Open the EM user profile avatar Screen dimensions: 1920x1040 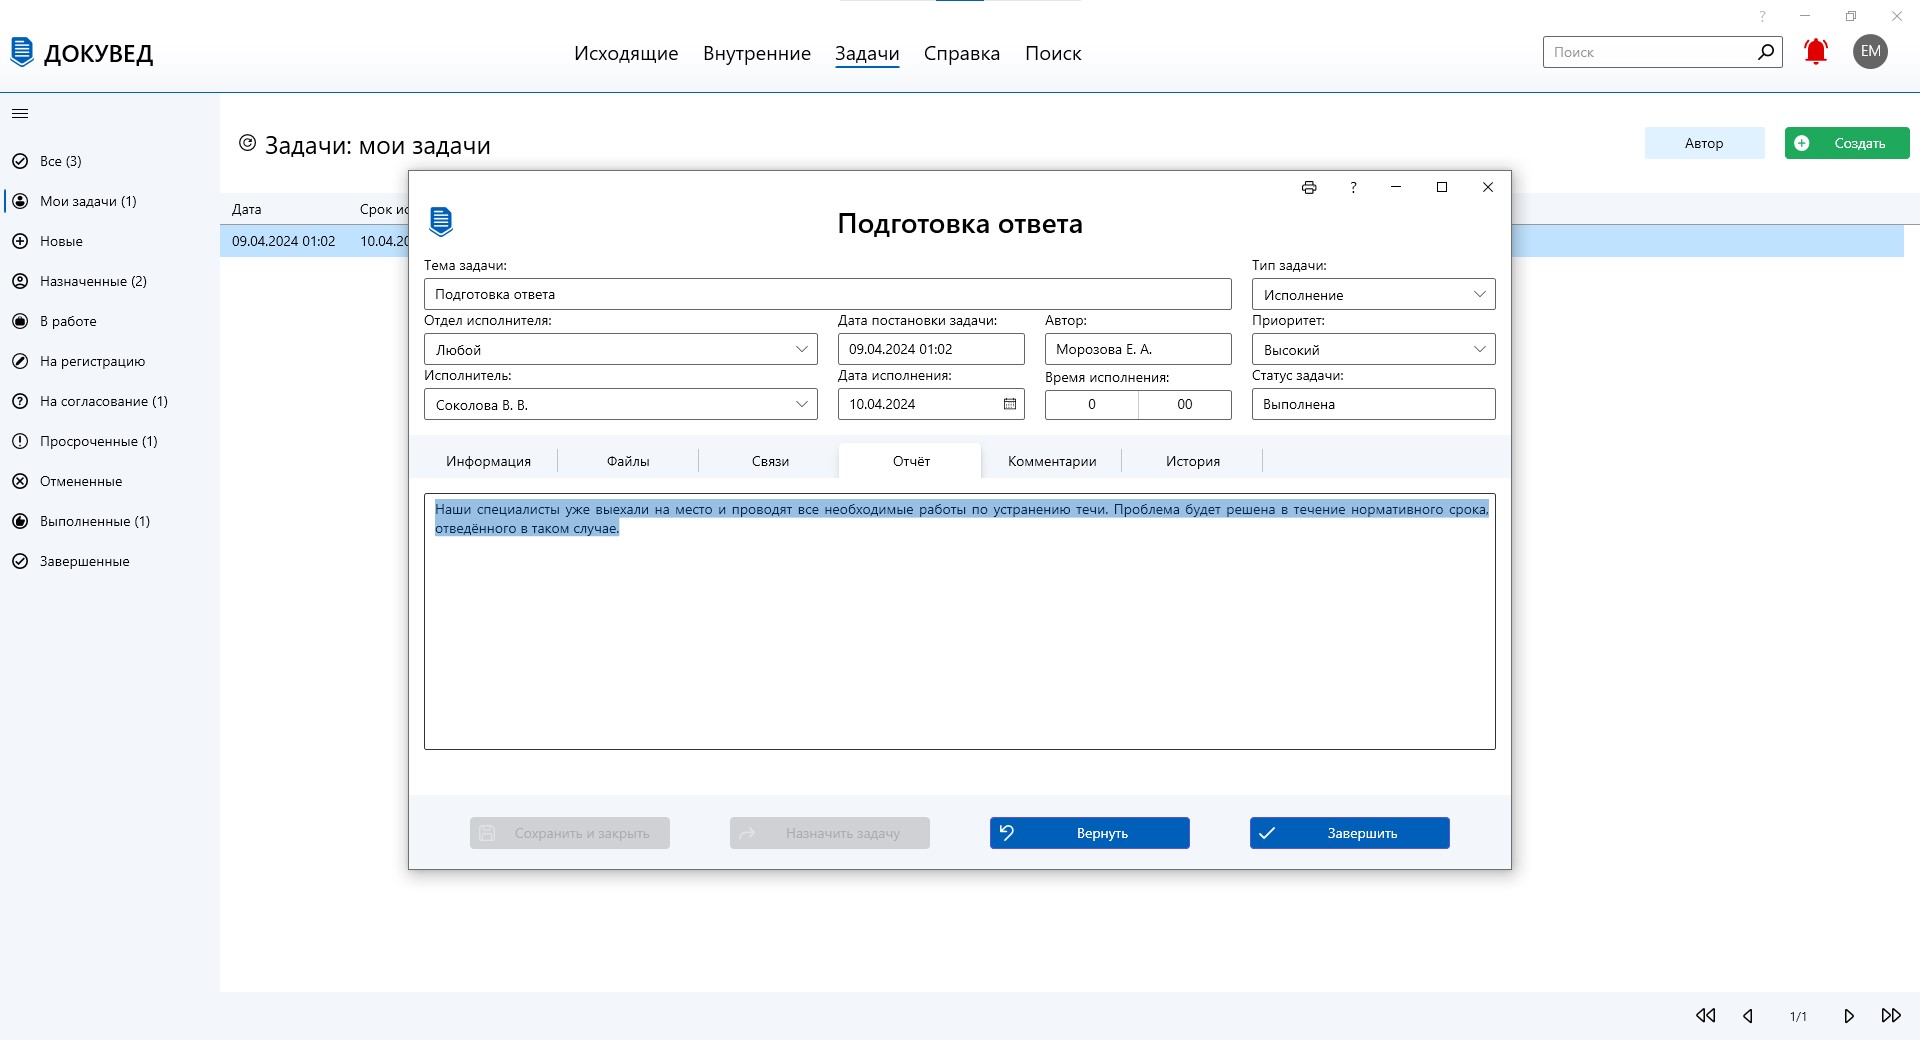[x=1870, y=52]
